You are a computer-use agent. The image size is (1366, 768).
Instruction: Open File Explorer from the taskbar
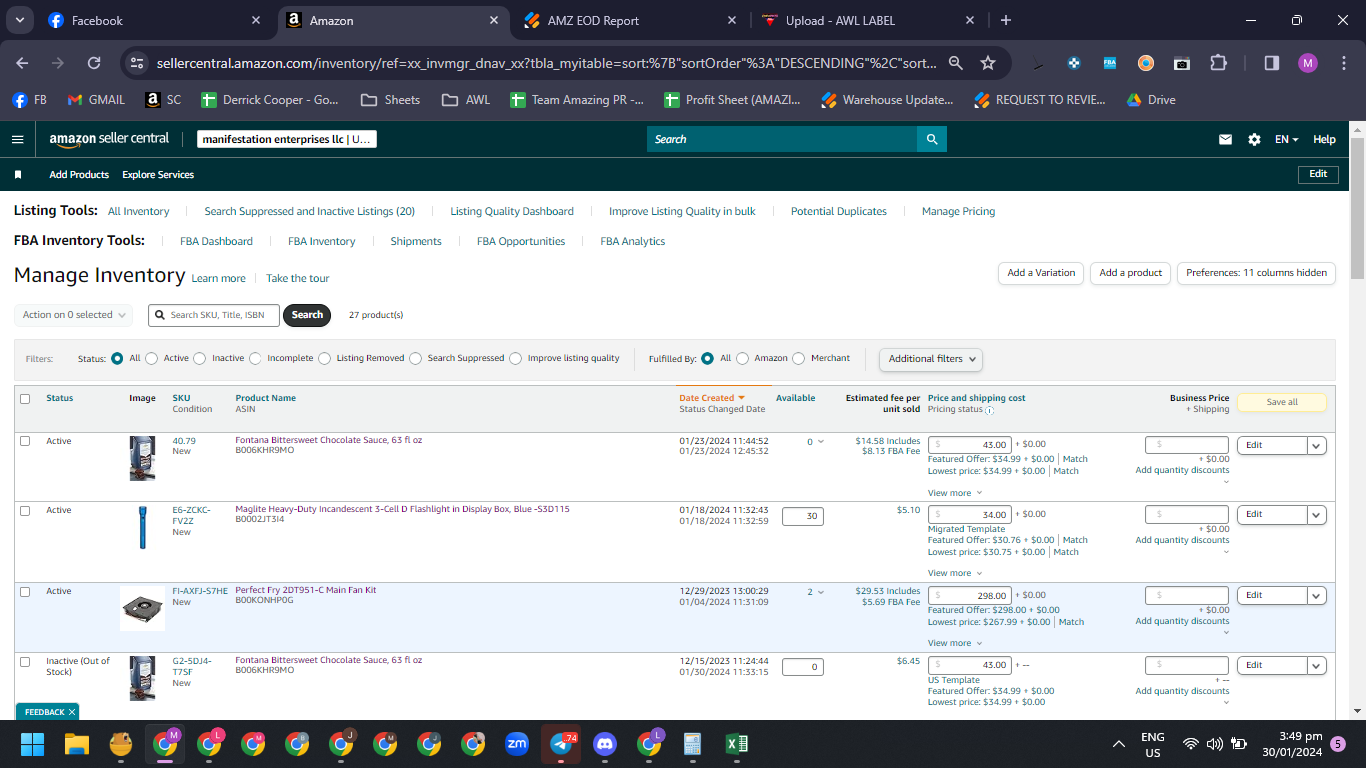pos(77,744)
